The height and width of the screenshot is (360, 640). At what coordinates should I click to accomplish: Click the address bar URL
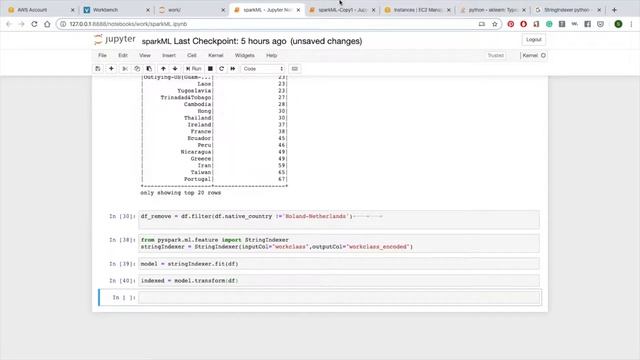pos(128,24)
